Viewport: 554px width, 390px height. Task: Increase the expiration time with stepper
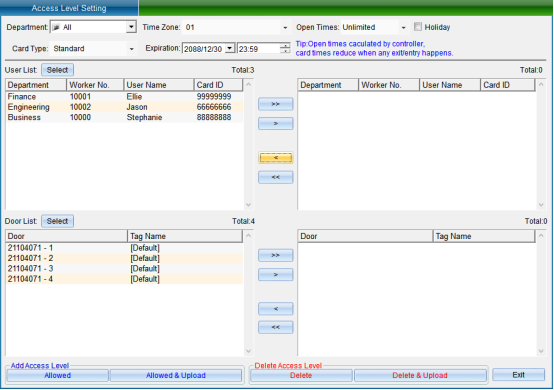pos(285,46)
